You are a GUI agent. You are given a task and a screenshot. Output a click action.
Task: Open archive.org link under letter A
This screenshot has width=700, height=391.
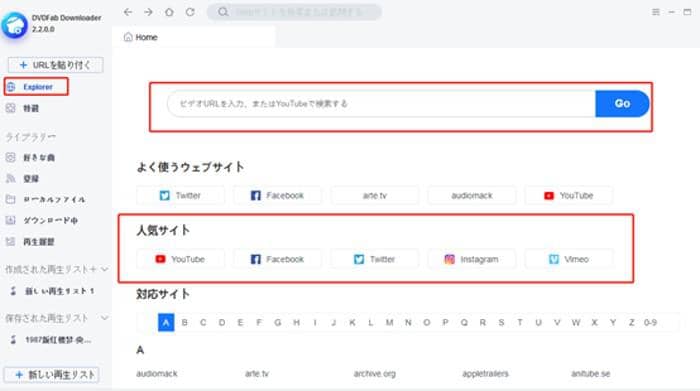[375, 374]
